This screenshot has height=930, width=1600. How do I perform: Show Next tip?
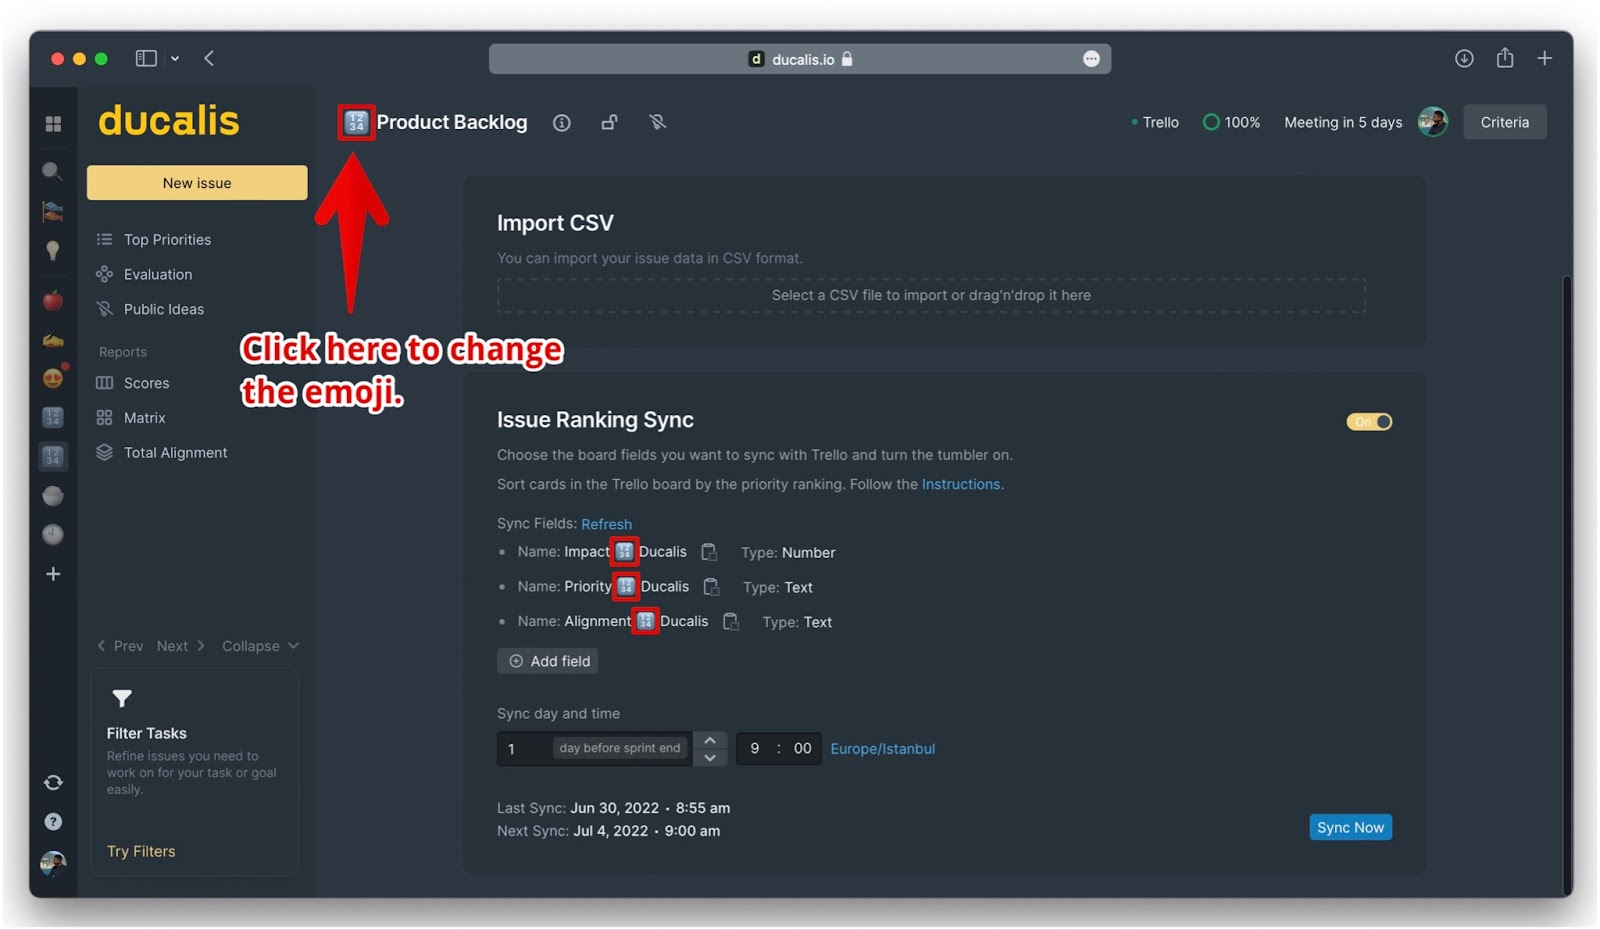[x=181, y=646]
